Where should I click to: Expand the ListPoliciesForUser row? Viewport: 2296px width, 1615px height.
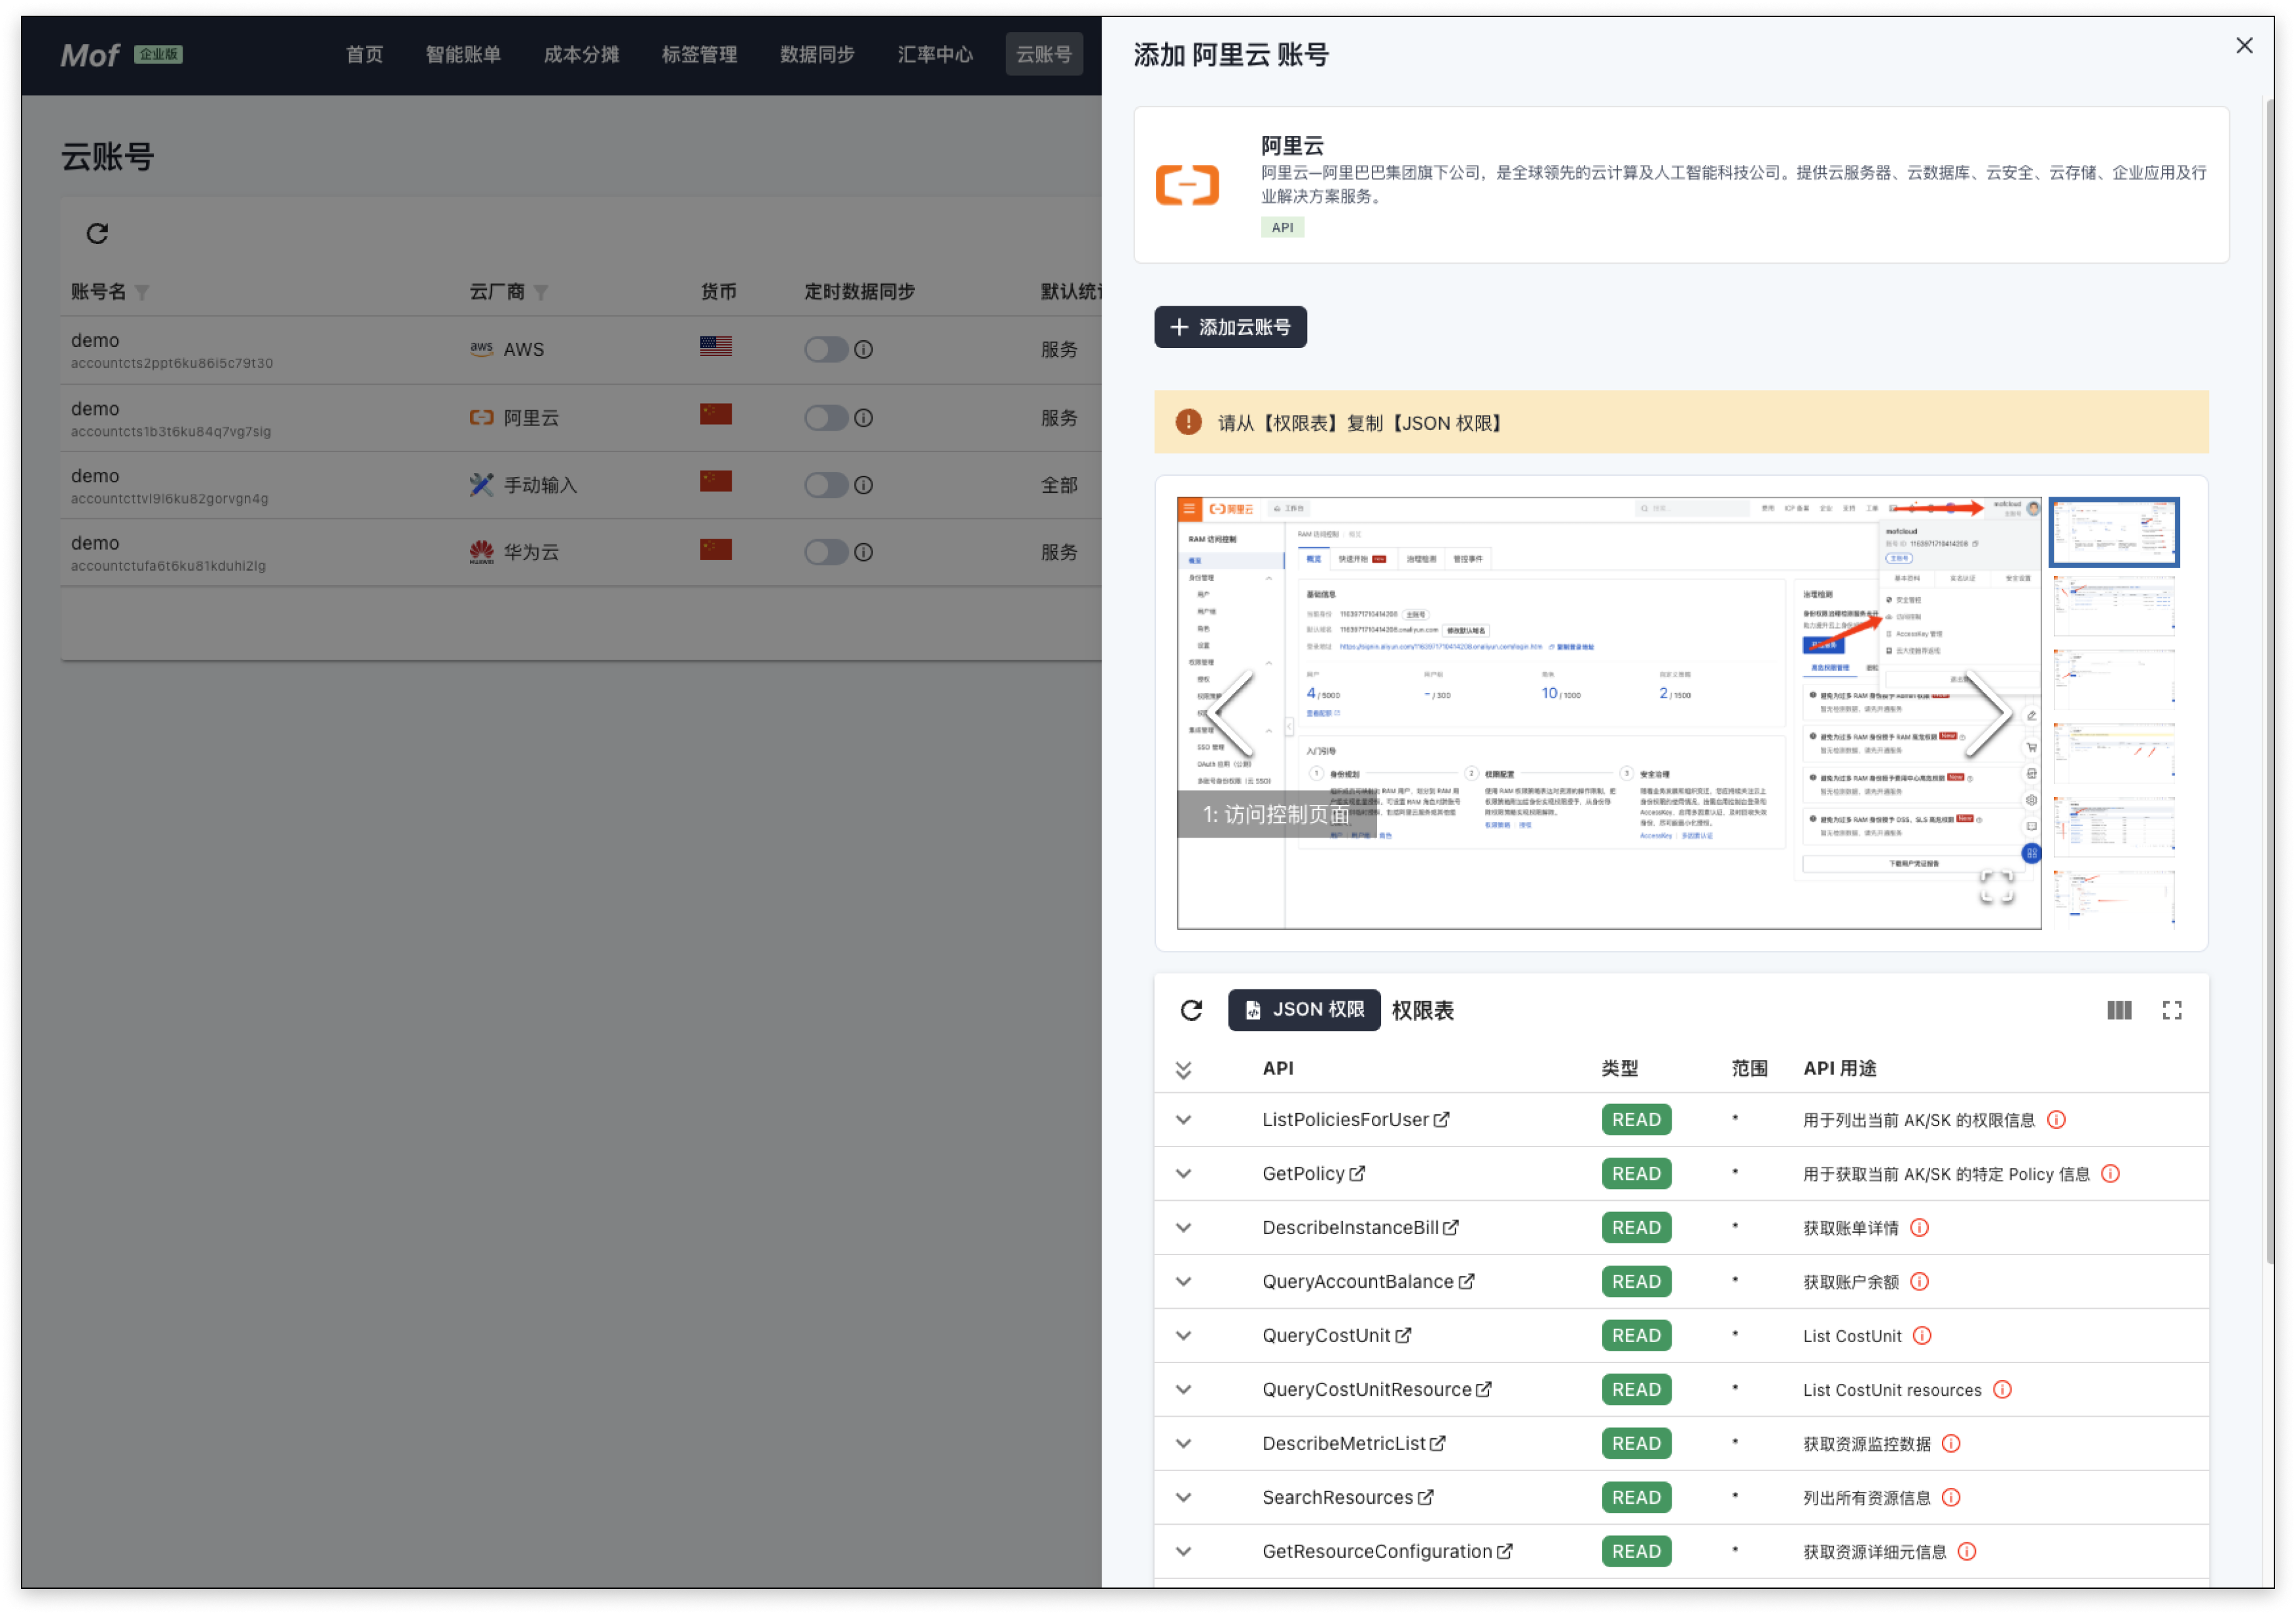1183,1120
